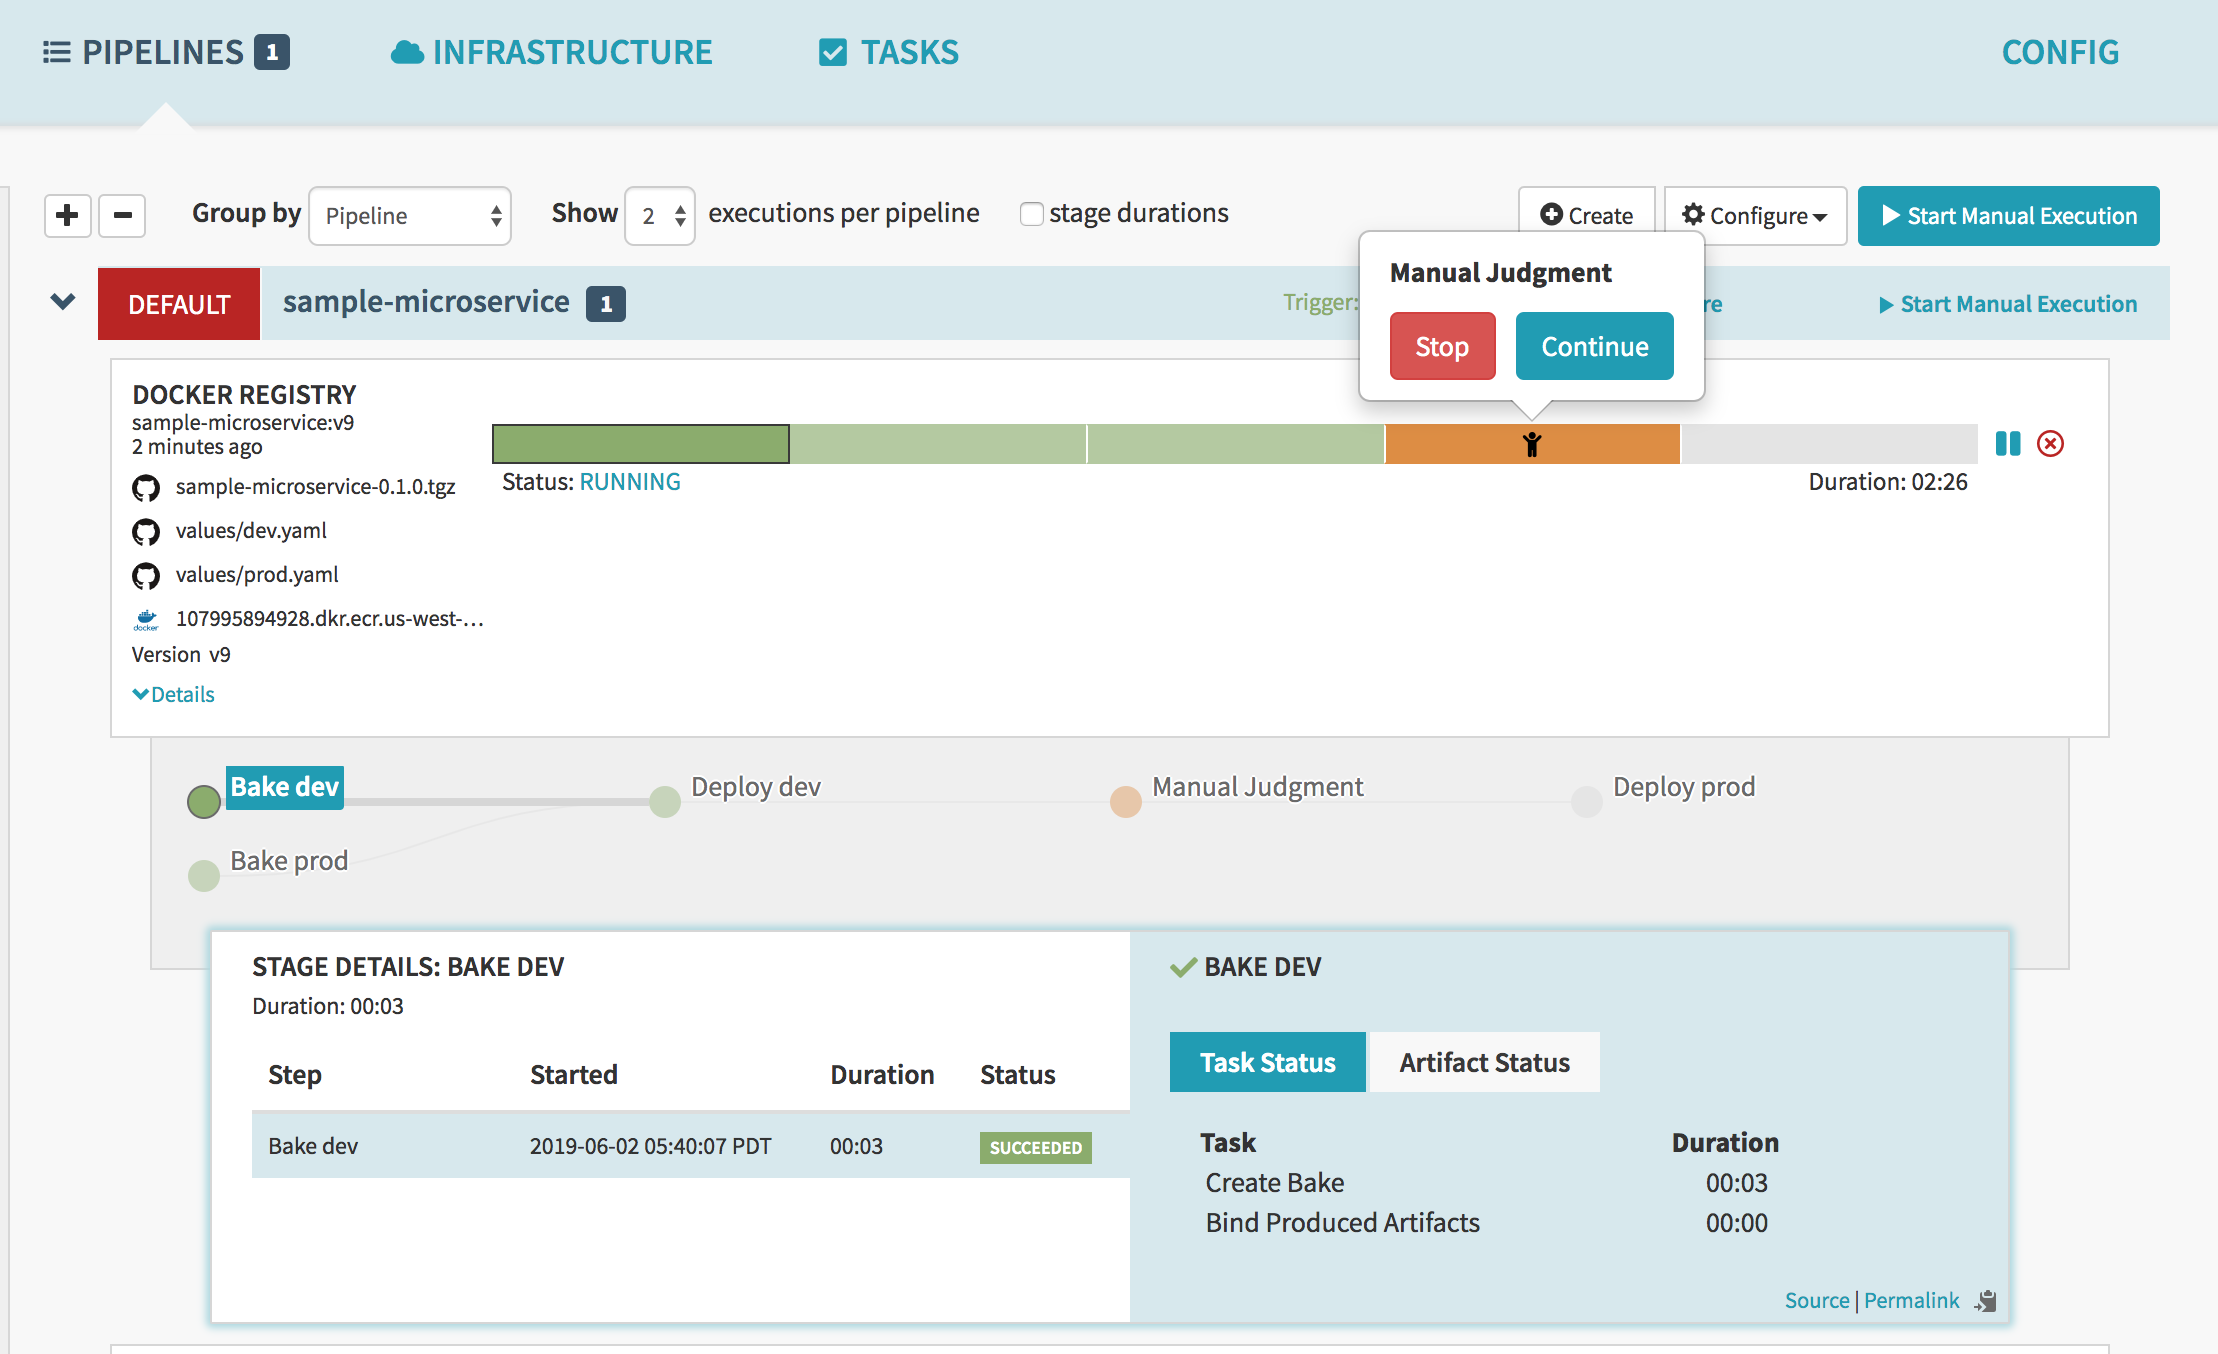
Task: Toggle the stage durations checkbox
Action: click(x=1030, y=214)
